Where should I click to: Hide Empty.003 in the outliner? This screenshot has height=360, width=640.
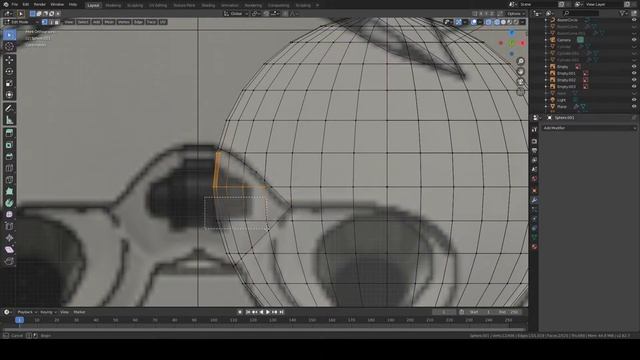click(x=634, y=87)
